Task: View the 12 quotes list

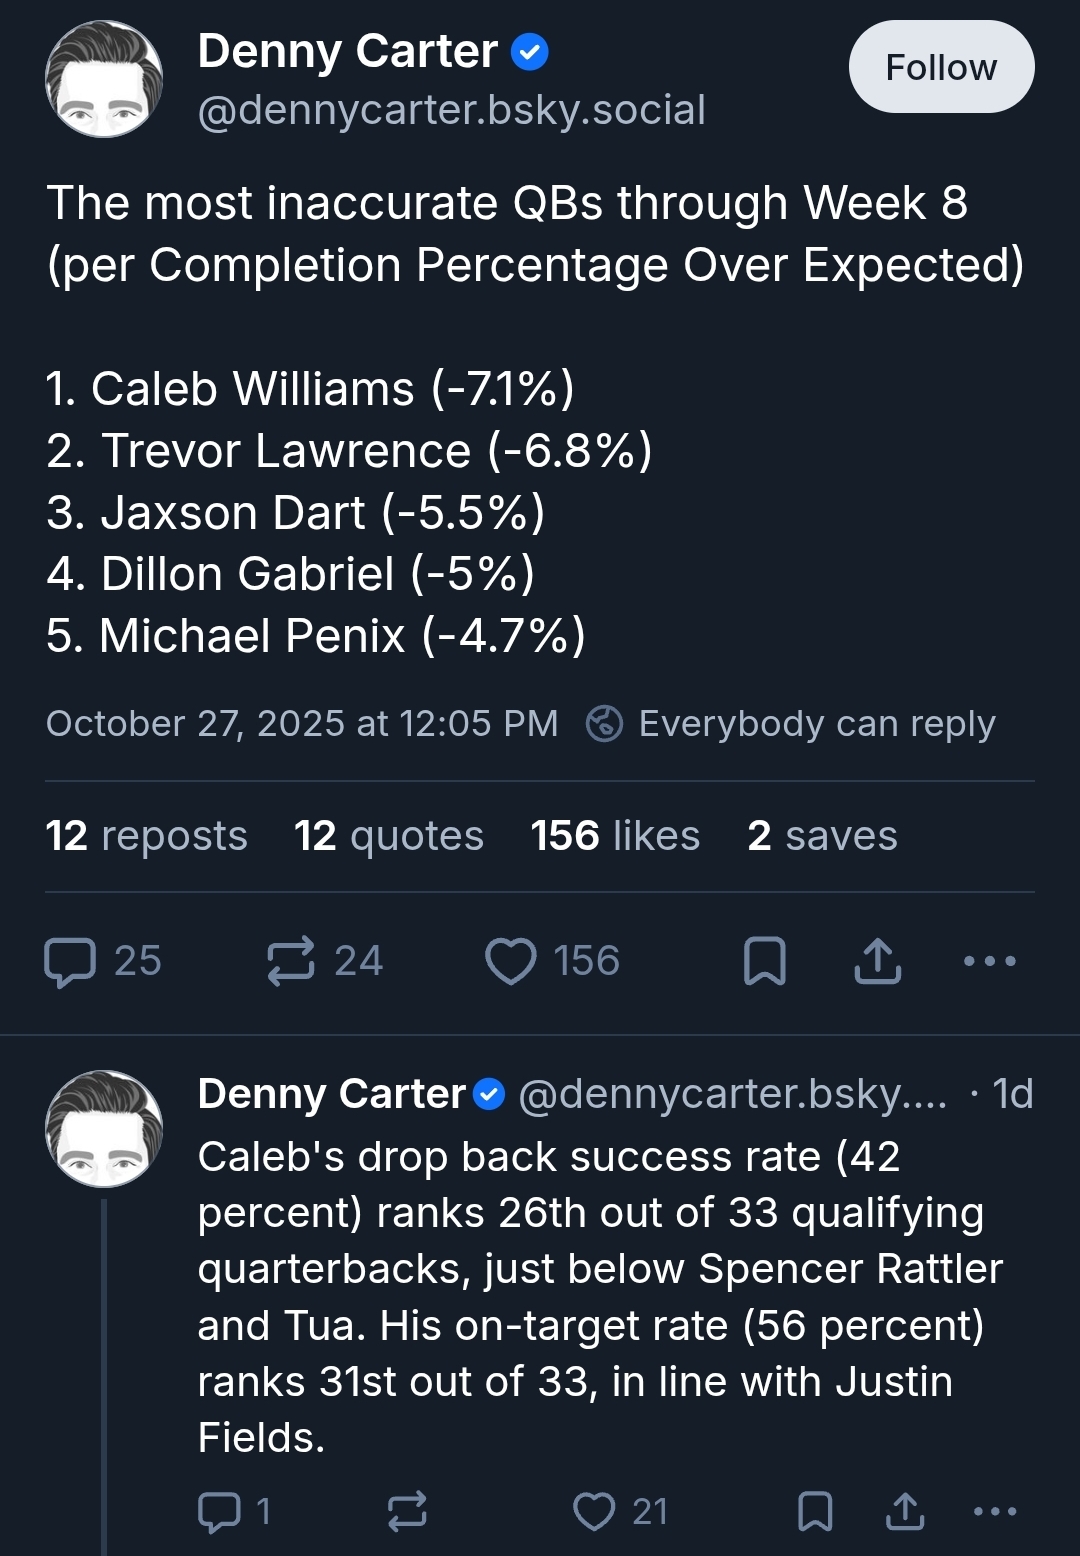Action: point(388,836)
